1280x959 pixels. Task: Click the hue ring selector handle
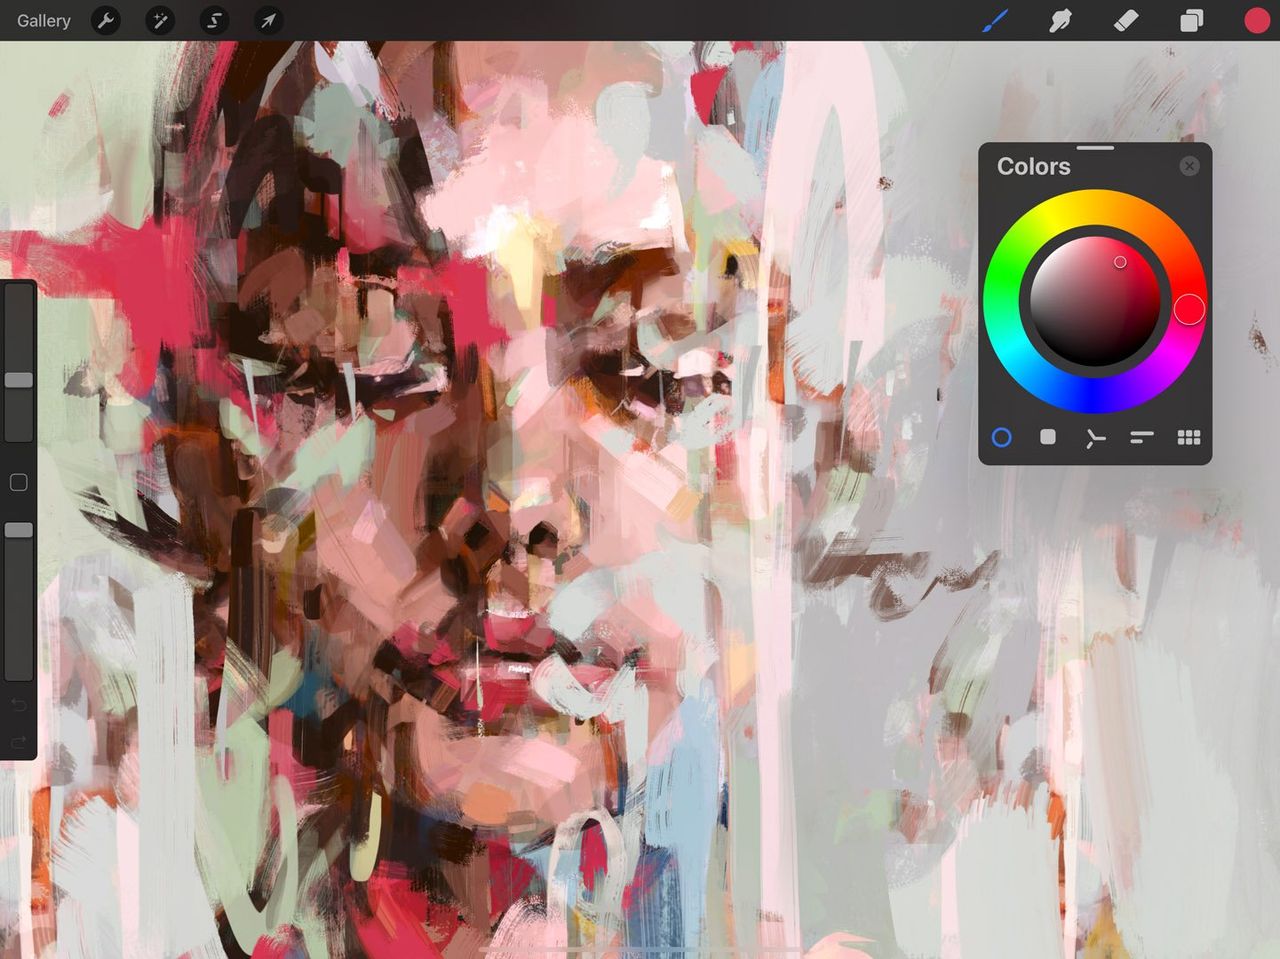click(x=1189, y=310)
